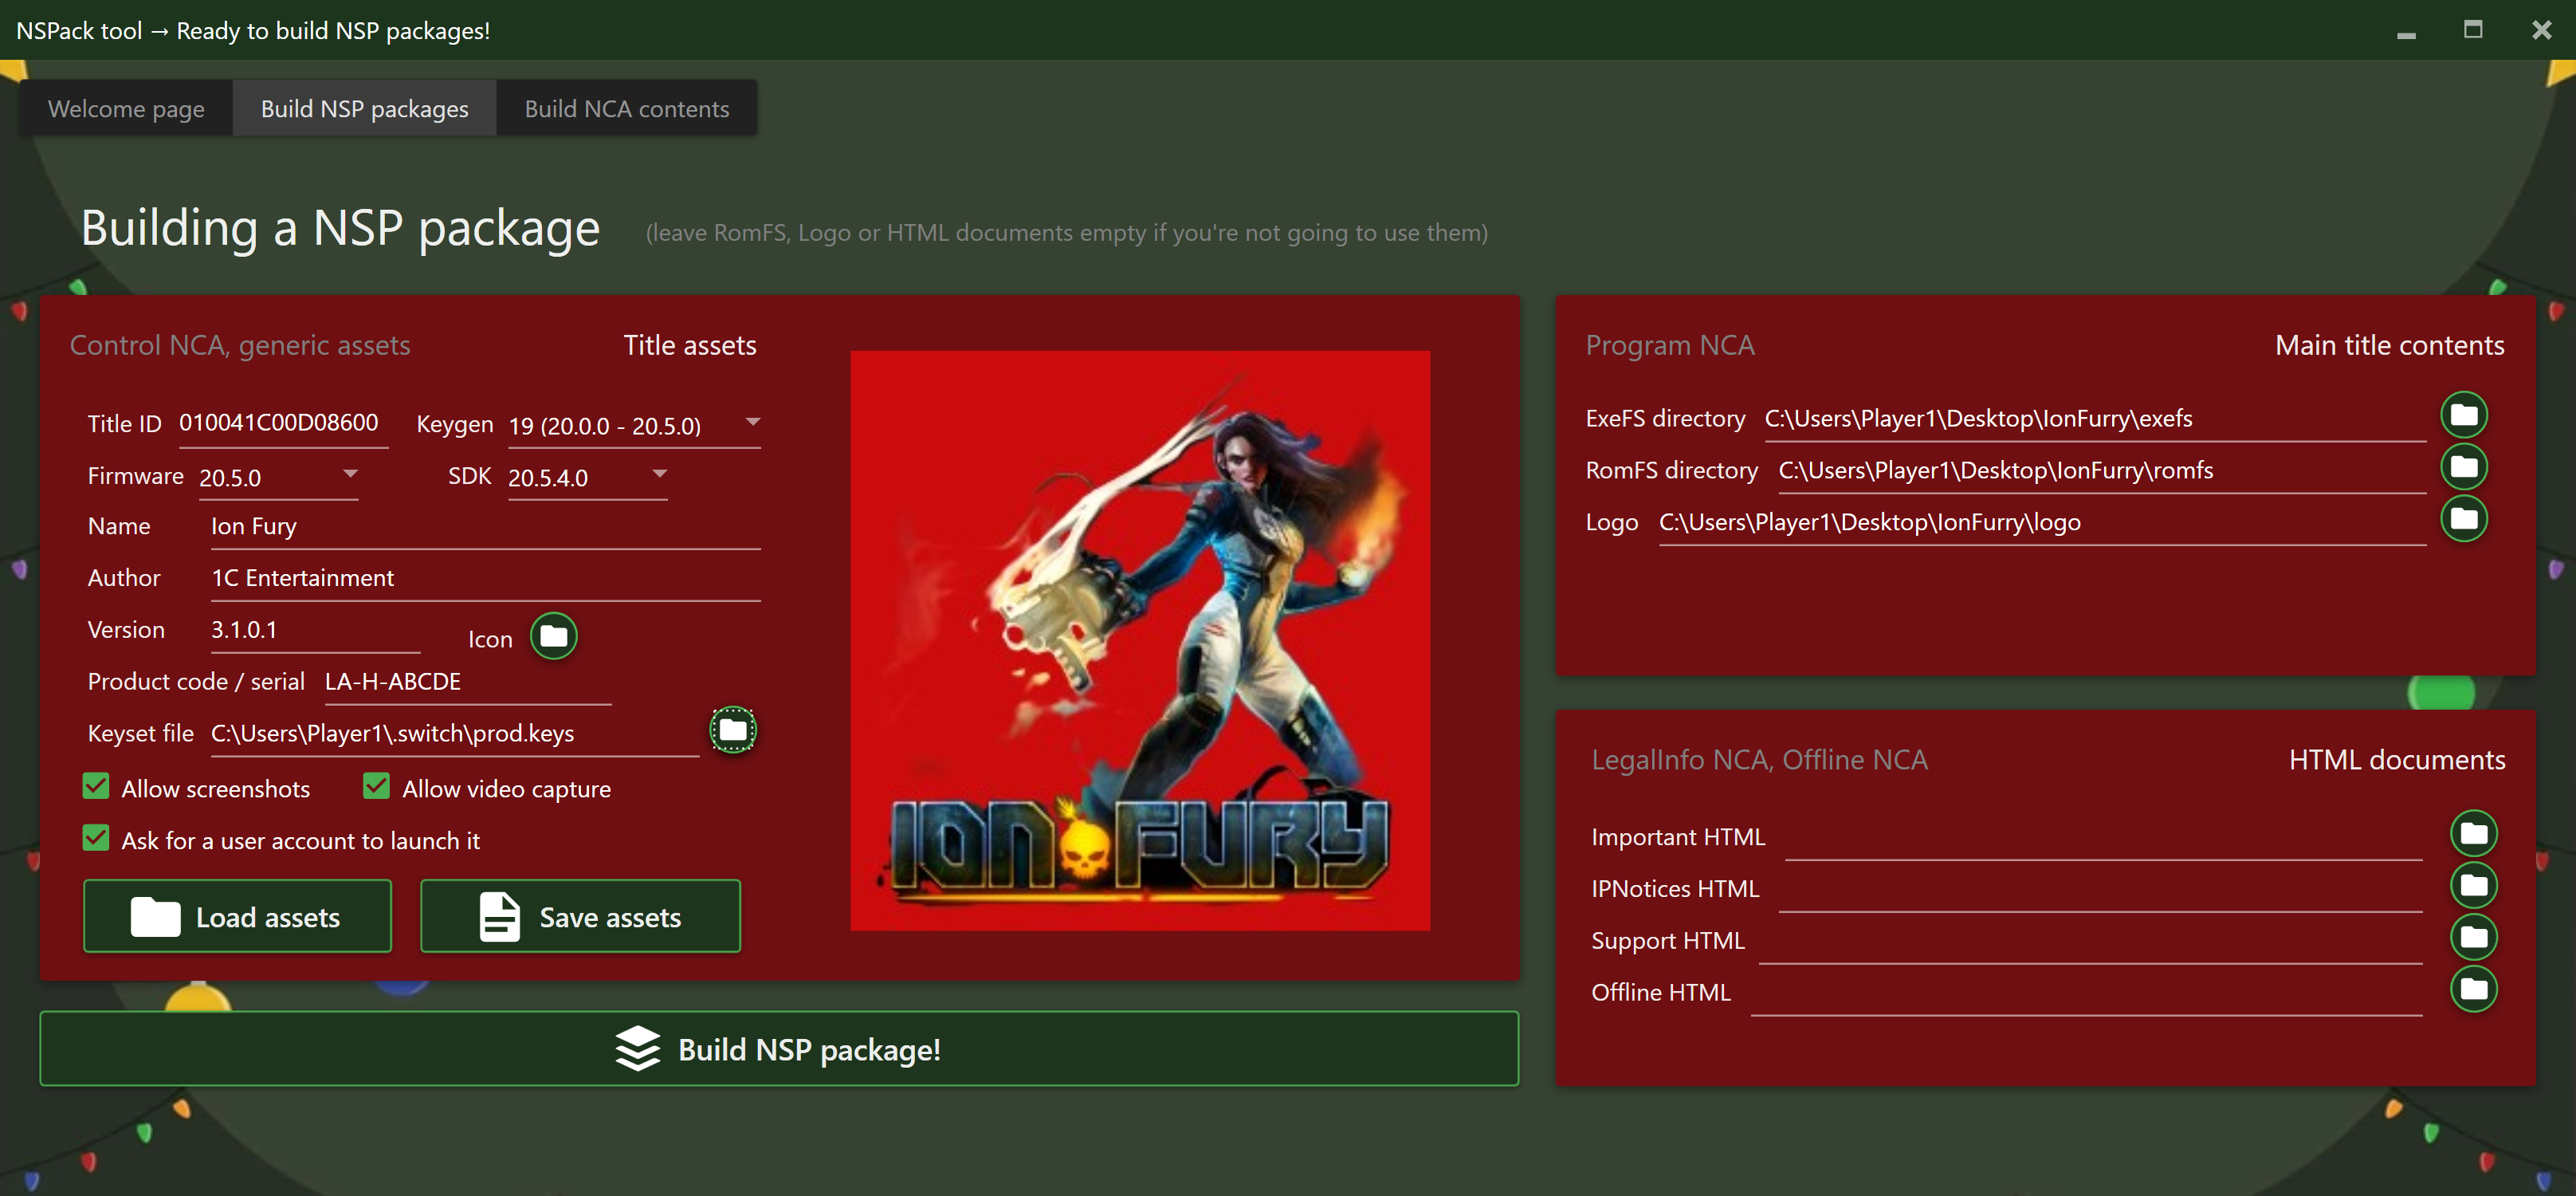2576x1196 pixels.
Task: Open the Keygen dropdown
Action: tap(634, 426)
